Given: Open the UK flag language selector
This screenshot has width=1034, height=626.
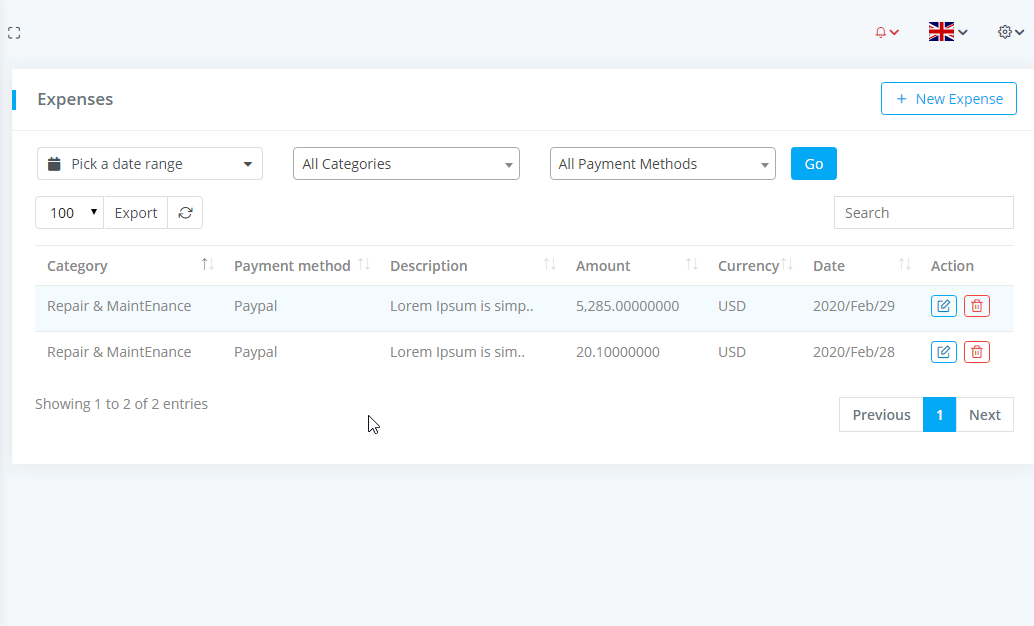Looking at the screenshot, I should click(x=947, y=32).
